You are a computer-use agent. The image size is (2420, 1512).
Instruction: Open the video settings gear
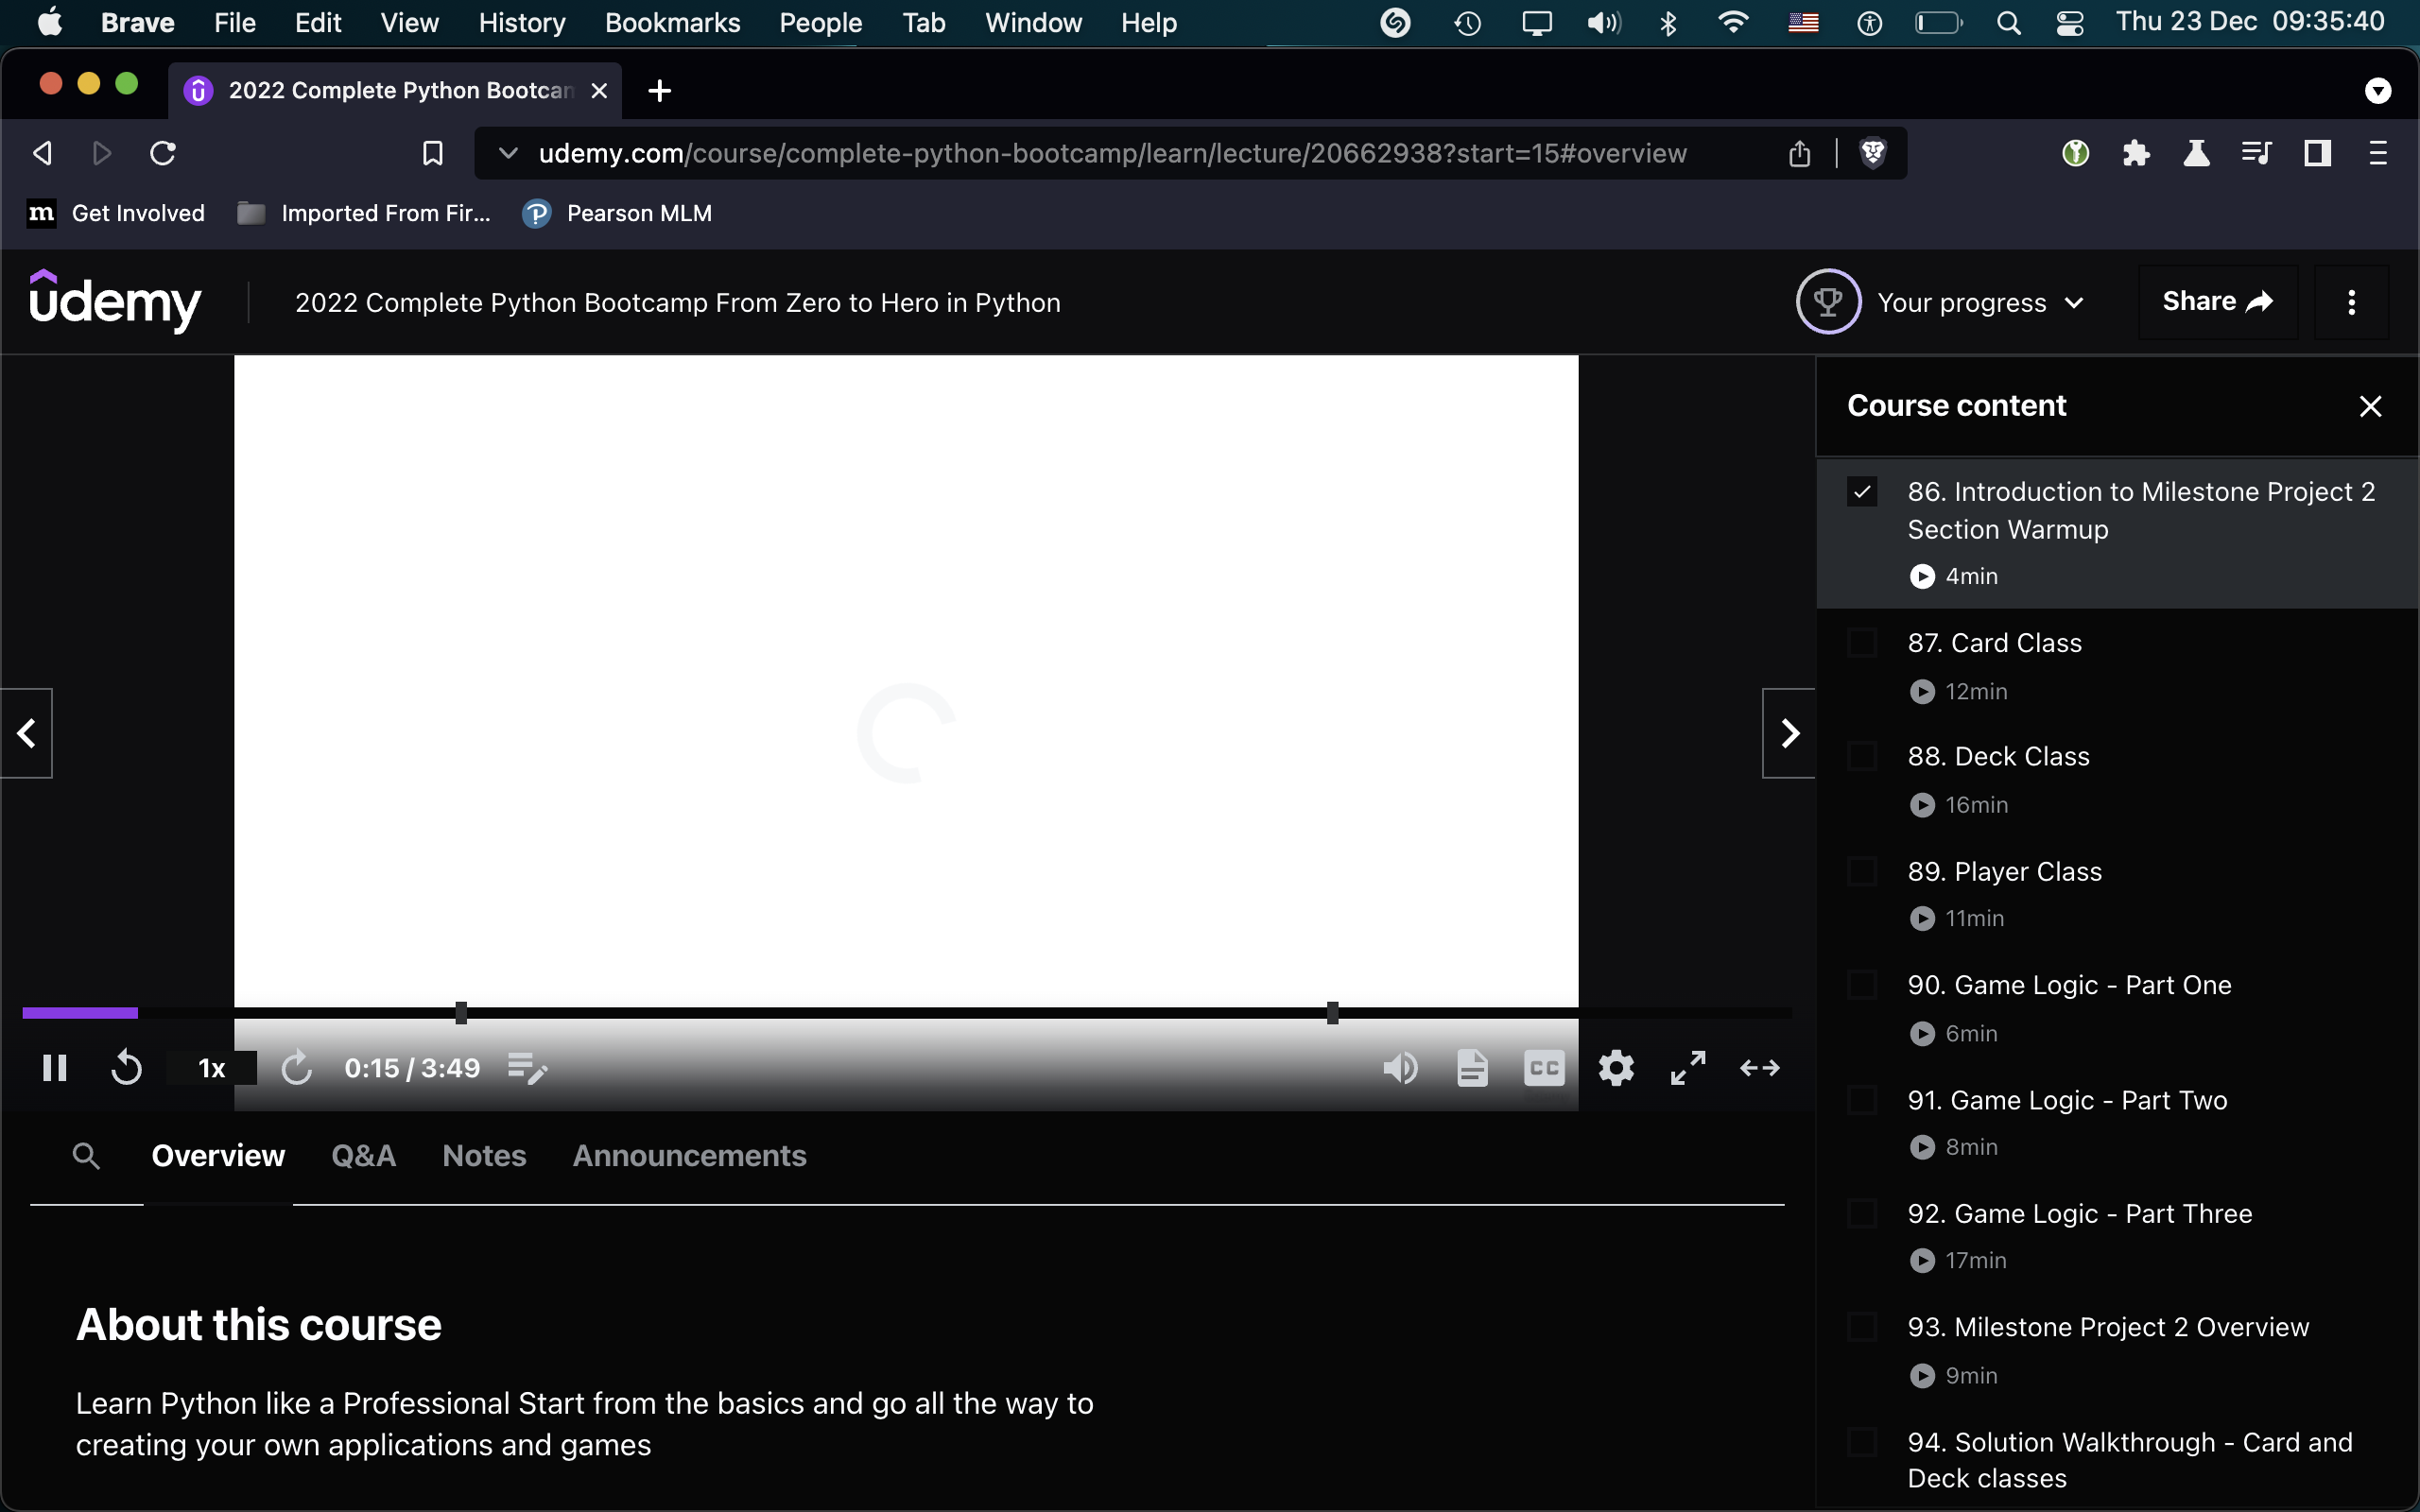click(1616, 1067)
